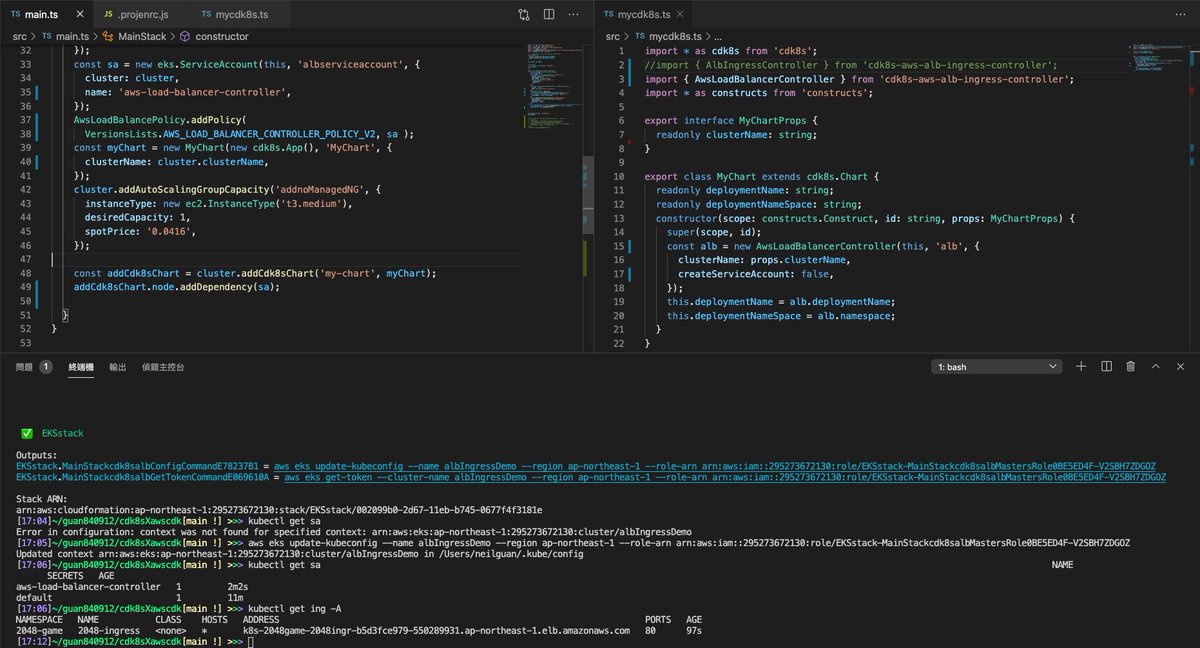Image resolution: width=1200 pixels, height=648 pixels.
Task: Close the terminal panel with the X icon
Action: 1181,367
